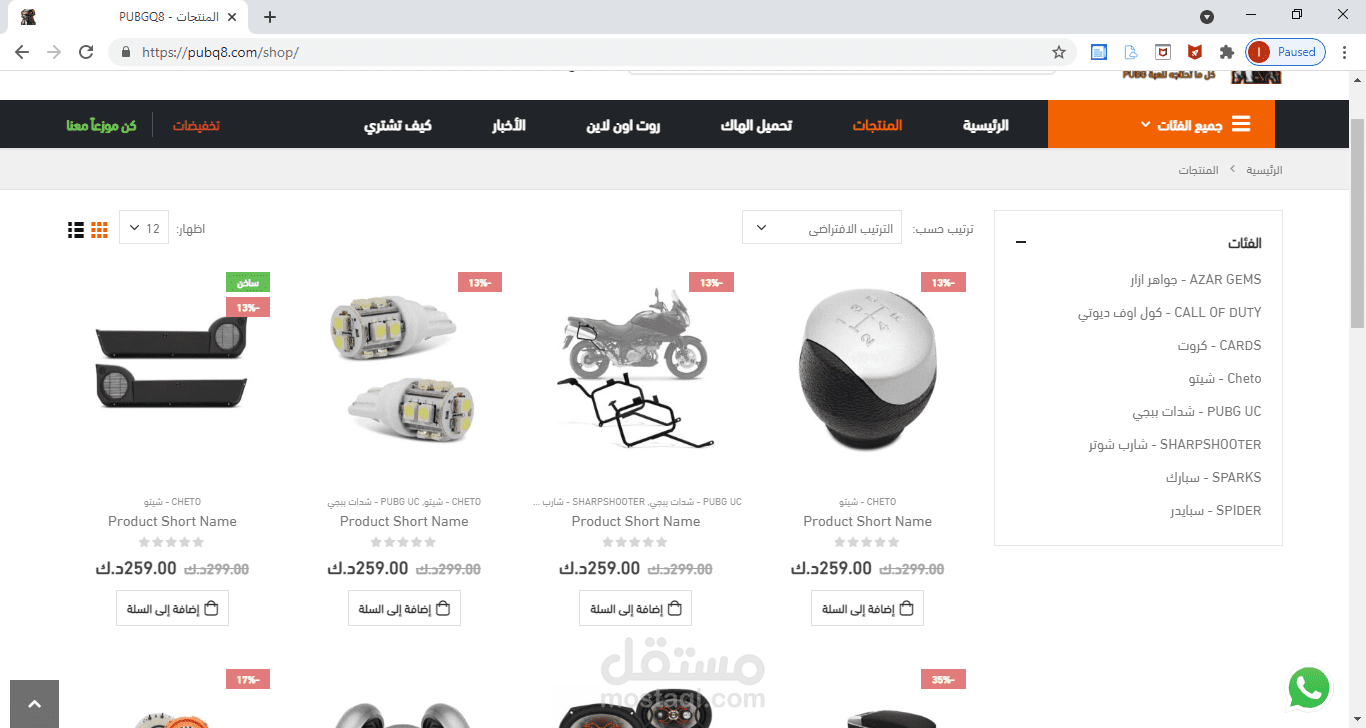
Task: Add the gear knob product to cart
Action: point(867,608)
